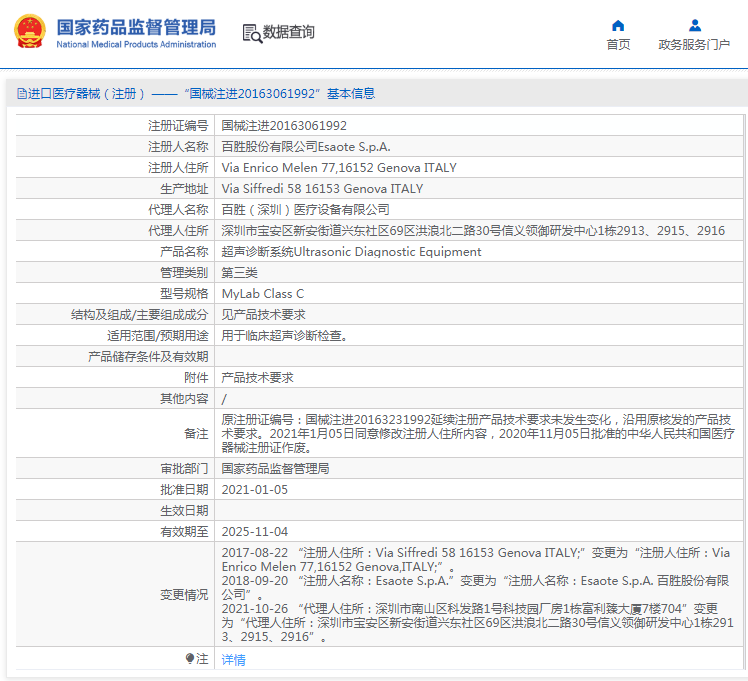Viewport: 748px width, 681px height.
Task: Select MyLab Class C model value
Action: pyautogui.click(x=262, y=294)
